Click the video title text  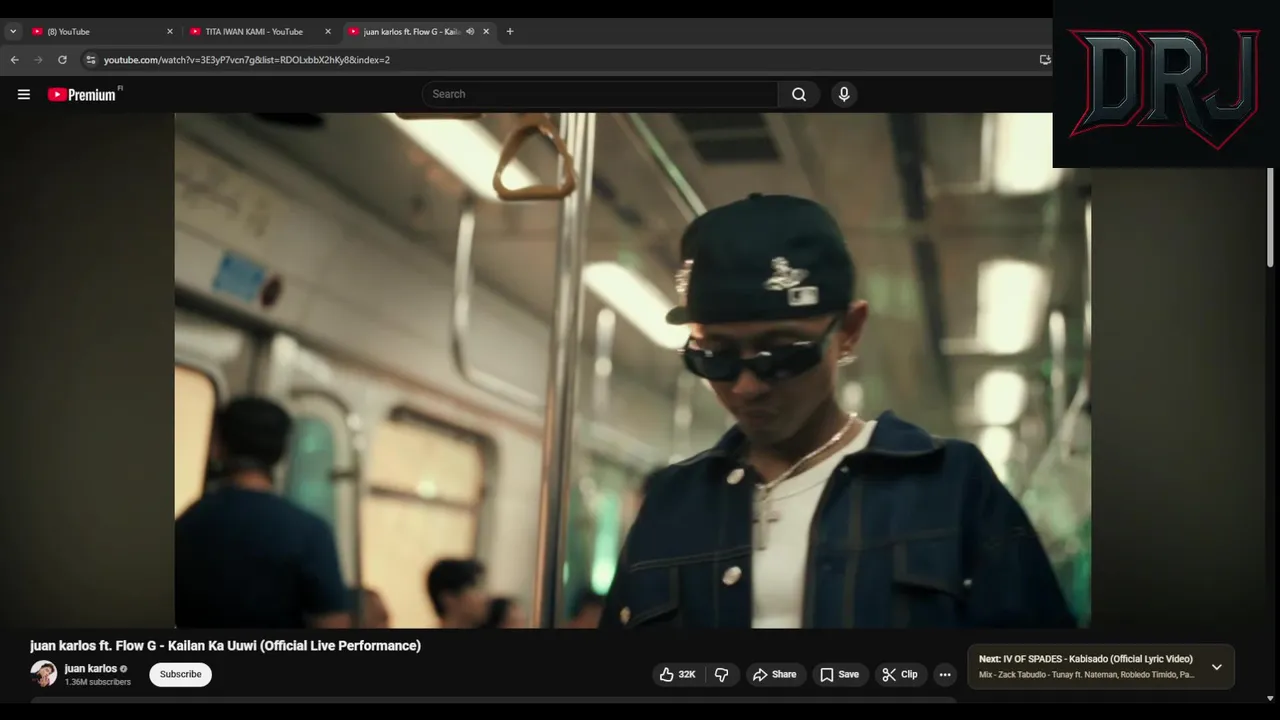point(225,646)
